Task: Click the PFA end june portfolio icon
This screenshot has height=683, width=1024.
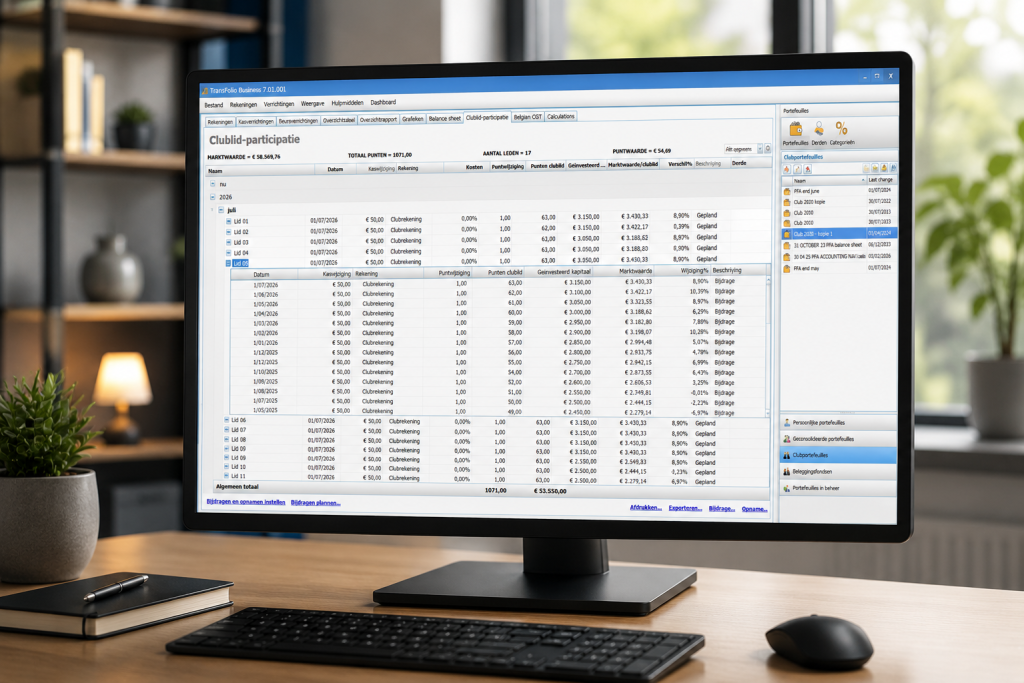Action: click(x=788, y=191)
